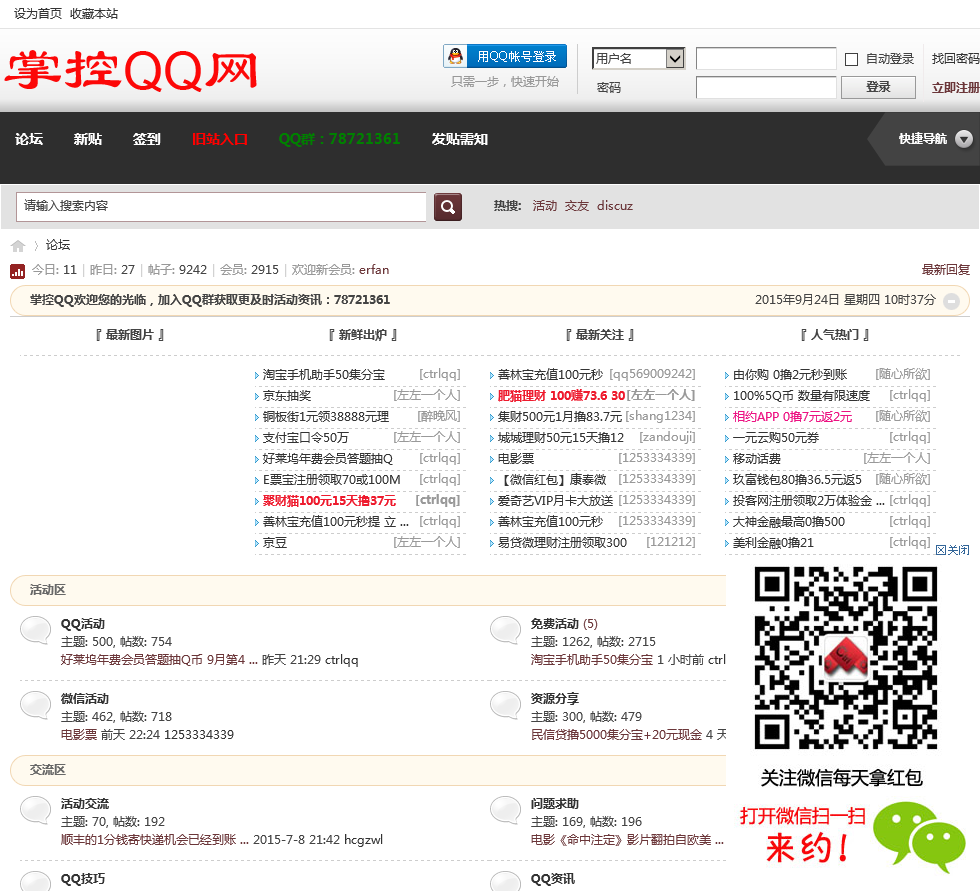Click the 用QQ帐号登录 button
980x891 pixels.
[x=505, y=56]
